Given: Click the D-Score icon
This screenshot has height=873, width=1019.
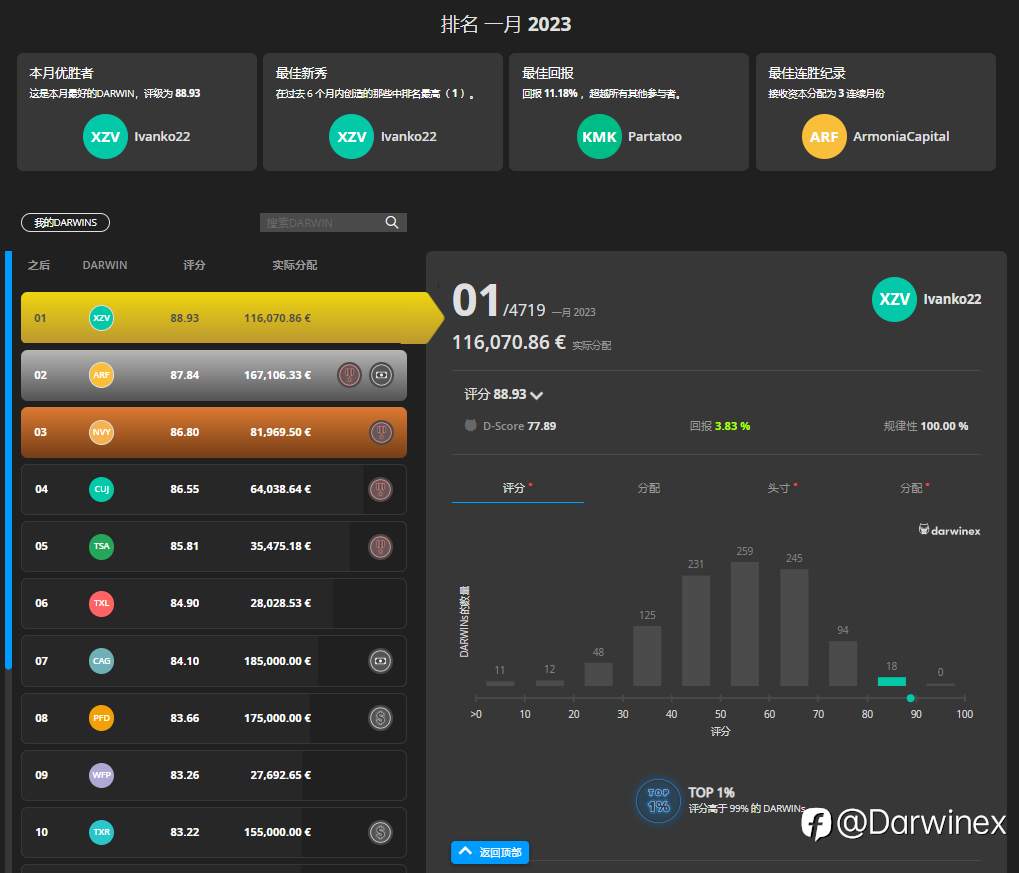Looking at the screenshot, I should click(471, 425).
